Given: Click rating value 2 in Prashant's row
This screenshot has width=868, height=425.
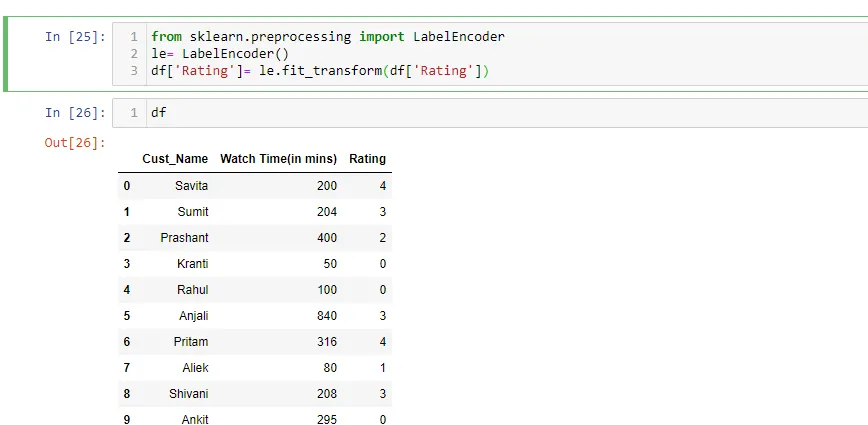Looking at the screenshot, I should pos(383,237).
